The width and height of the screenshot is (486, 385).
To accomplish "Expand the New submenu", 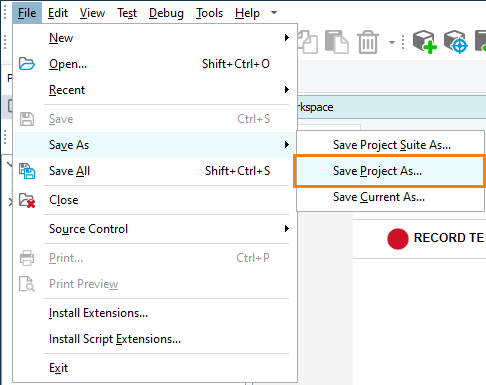I will coord(155,38).
